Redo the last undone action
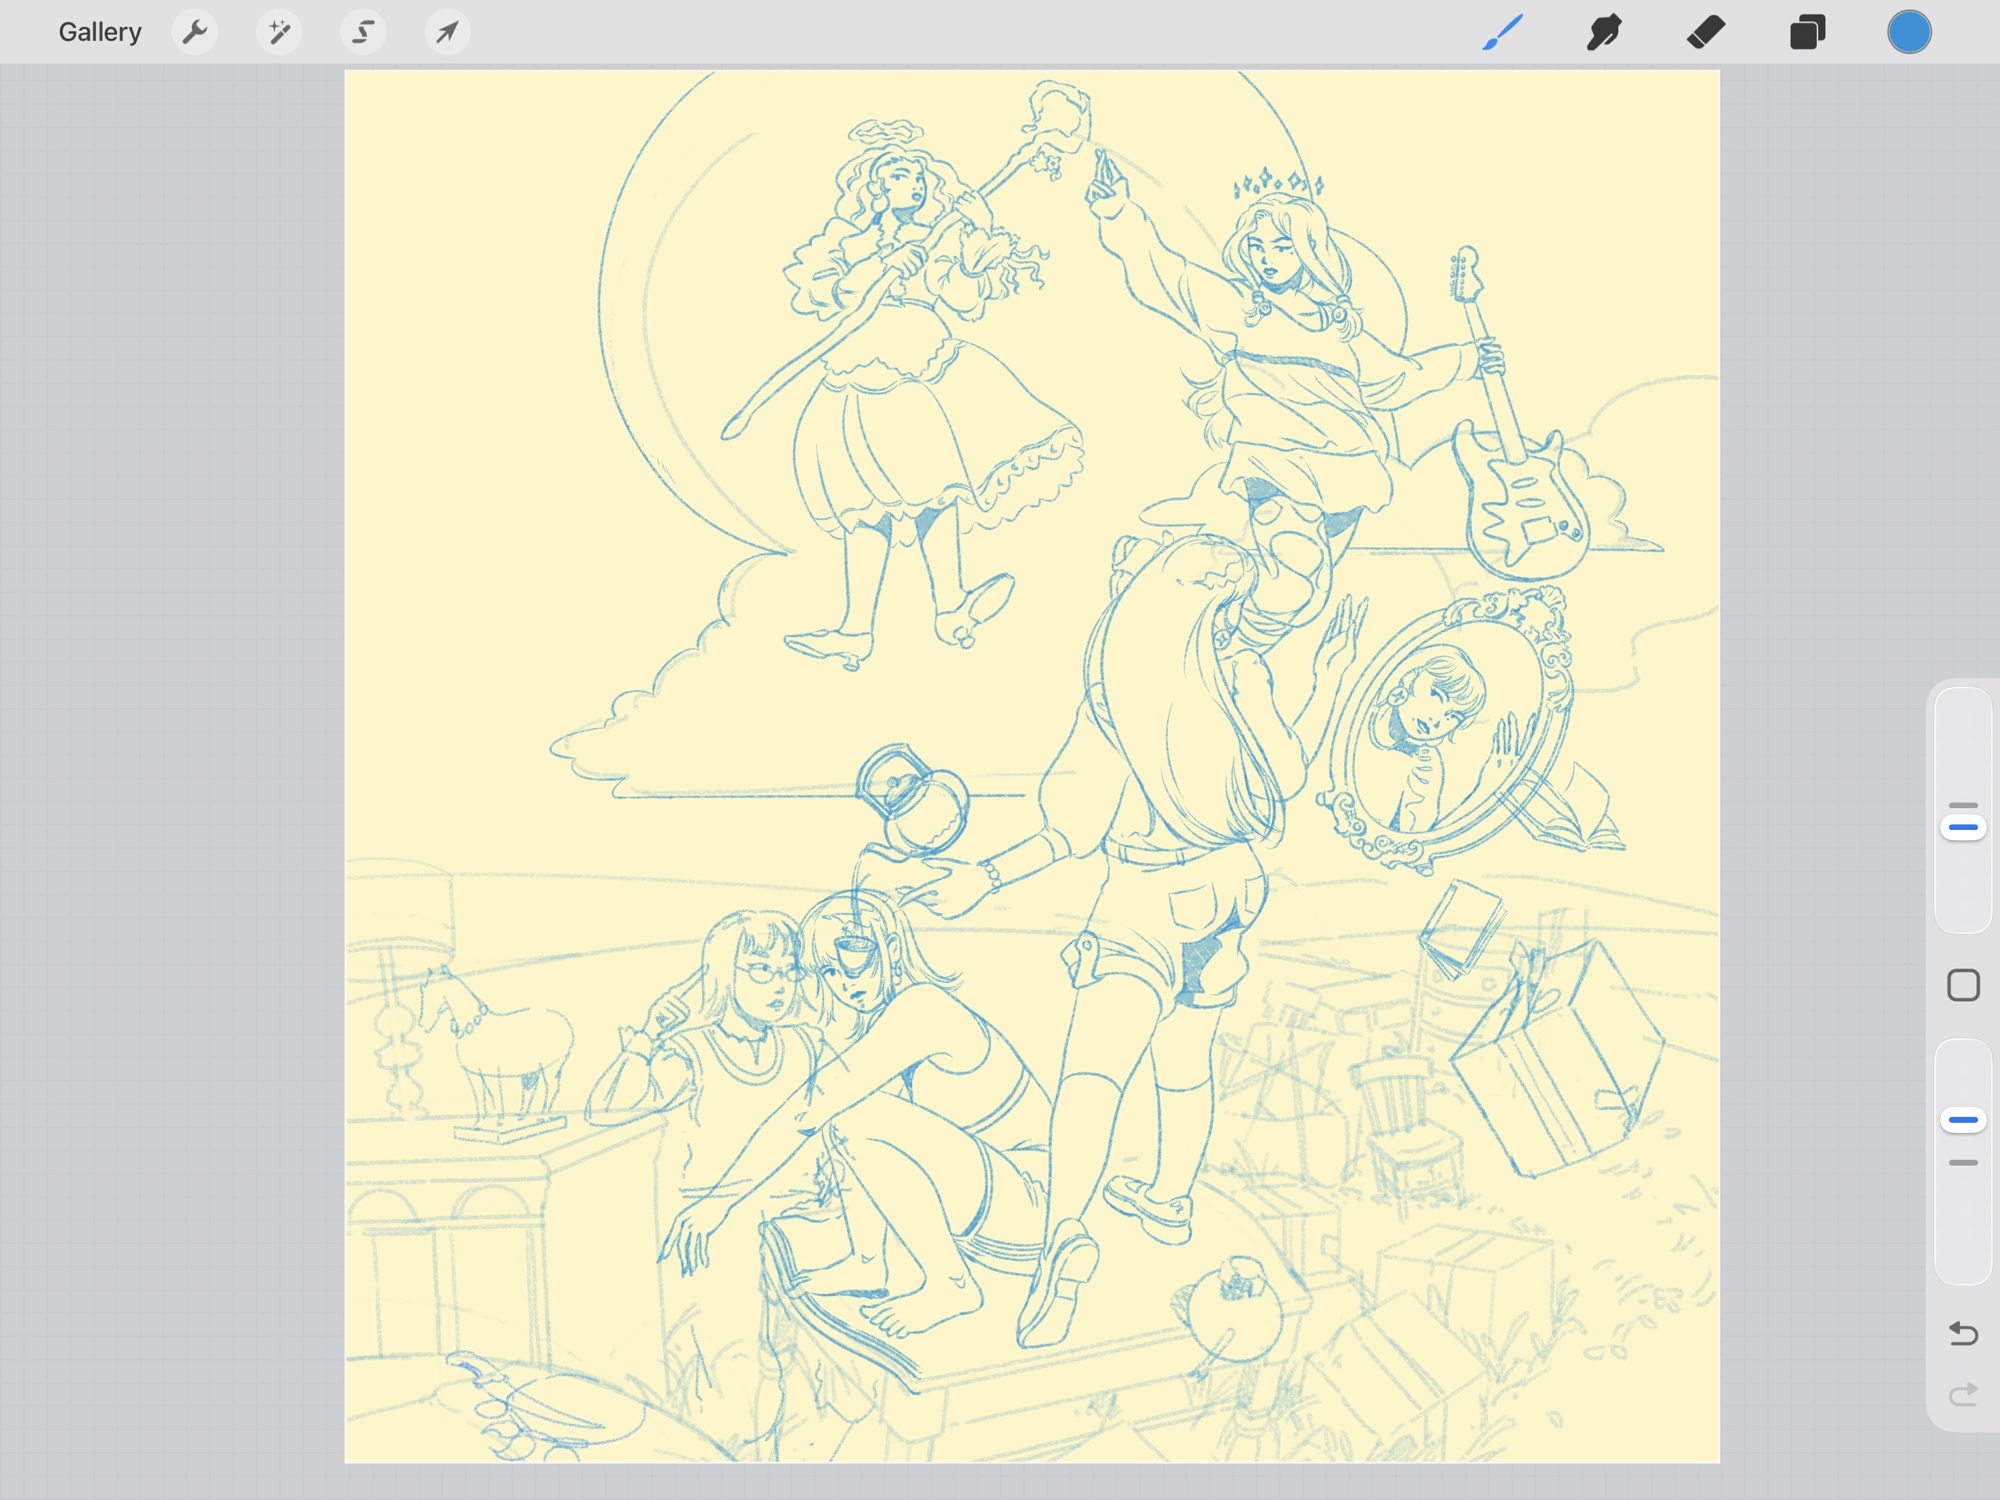The width and height of the screenshot is (2000, 1500). click(x=1963, y=1394)
